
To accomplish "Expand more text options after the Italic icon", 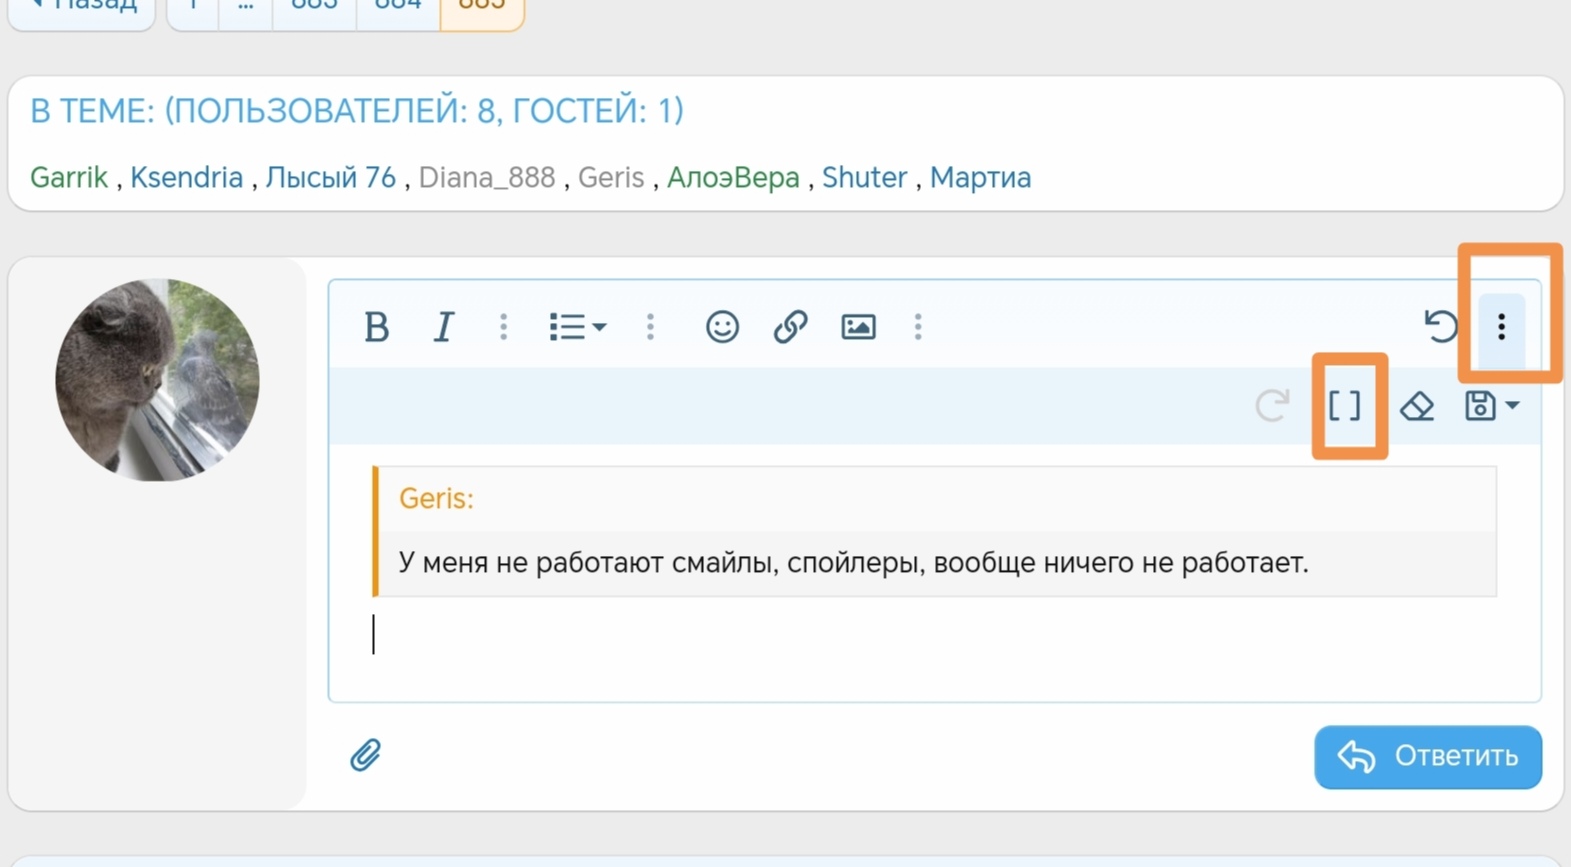I will pos(504,327).
